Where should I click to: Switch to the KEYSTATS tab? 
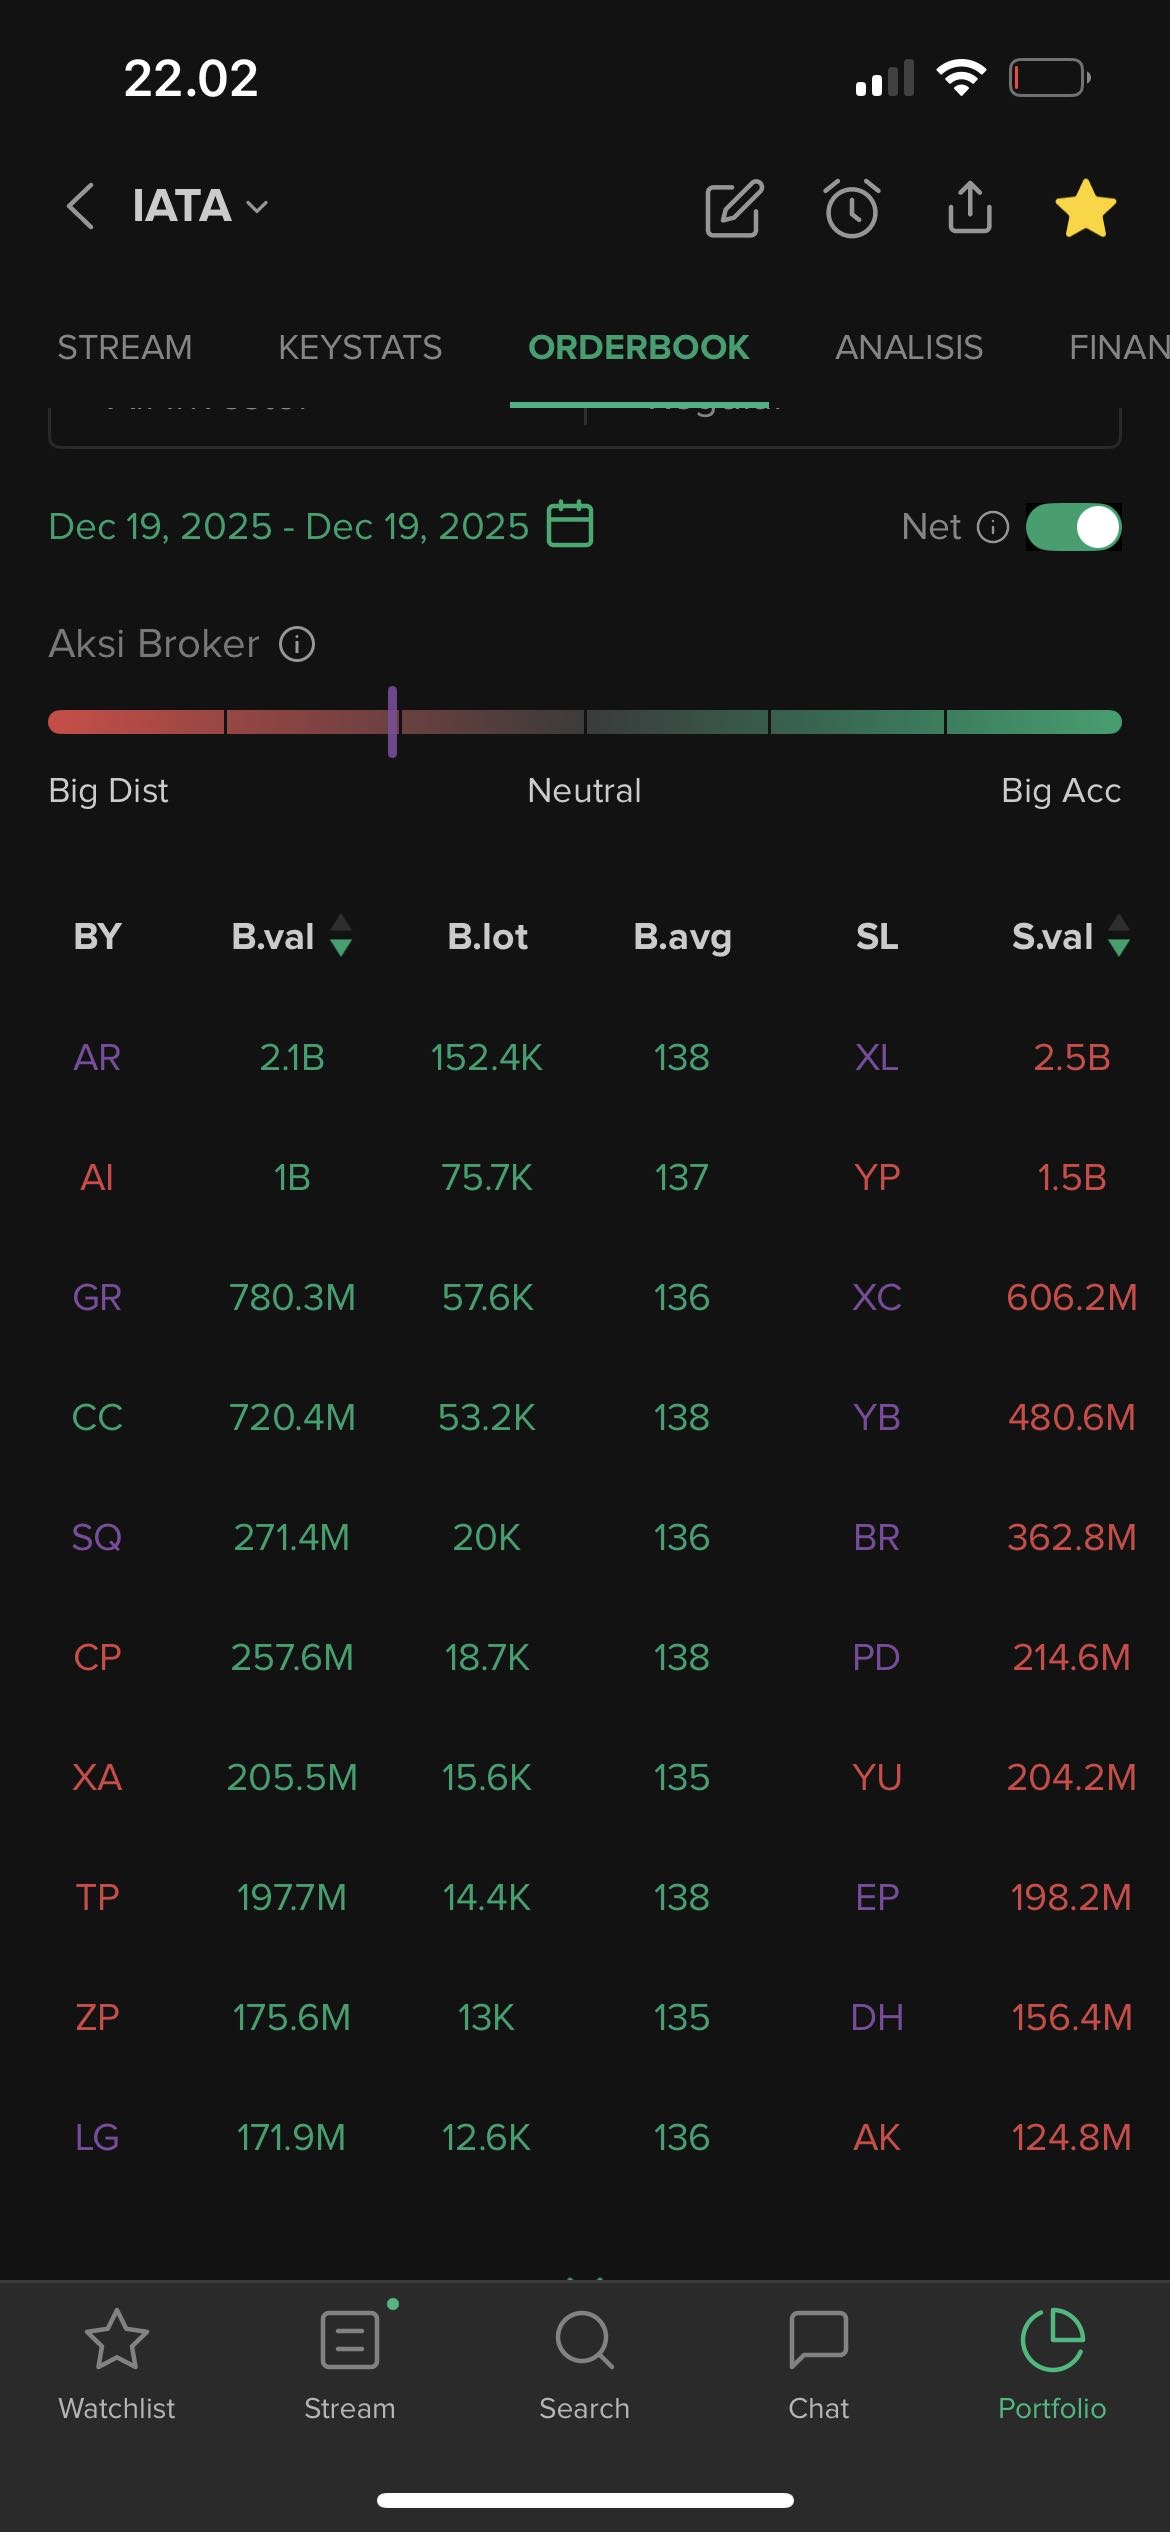click(x=360, y=347)
